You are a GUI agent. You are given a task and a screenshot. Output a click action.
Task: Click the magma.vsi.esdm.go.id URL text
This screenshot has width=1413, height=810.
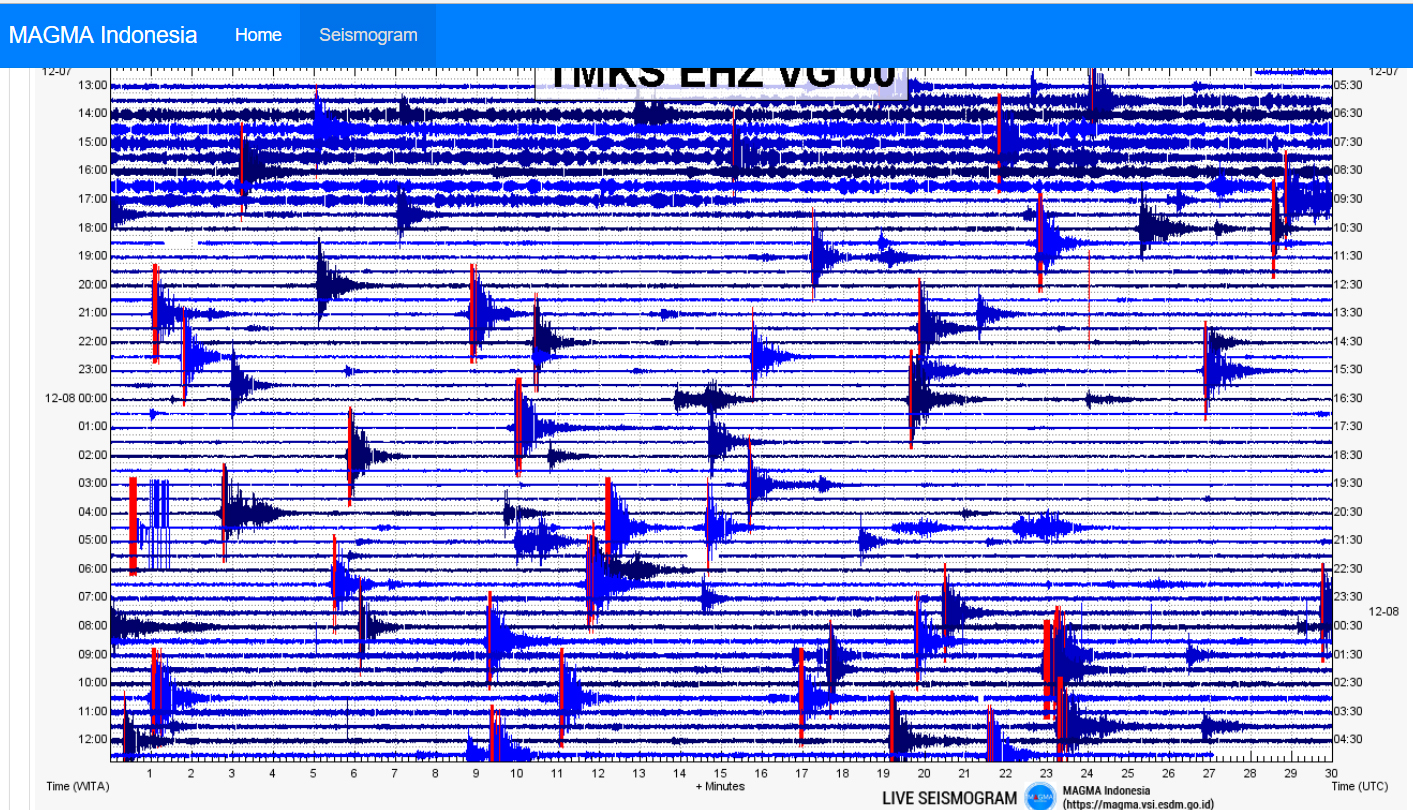[1138, 804]
